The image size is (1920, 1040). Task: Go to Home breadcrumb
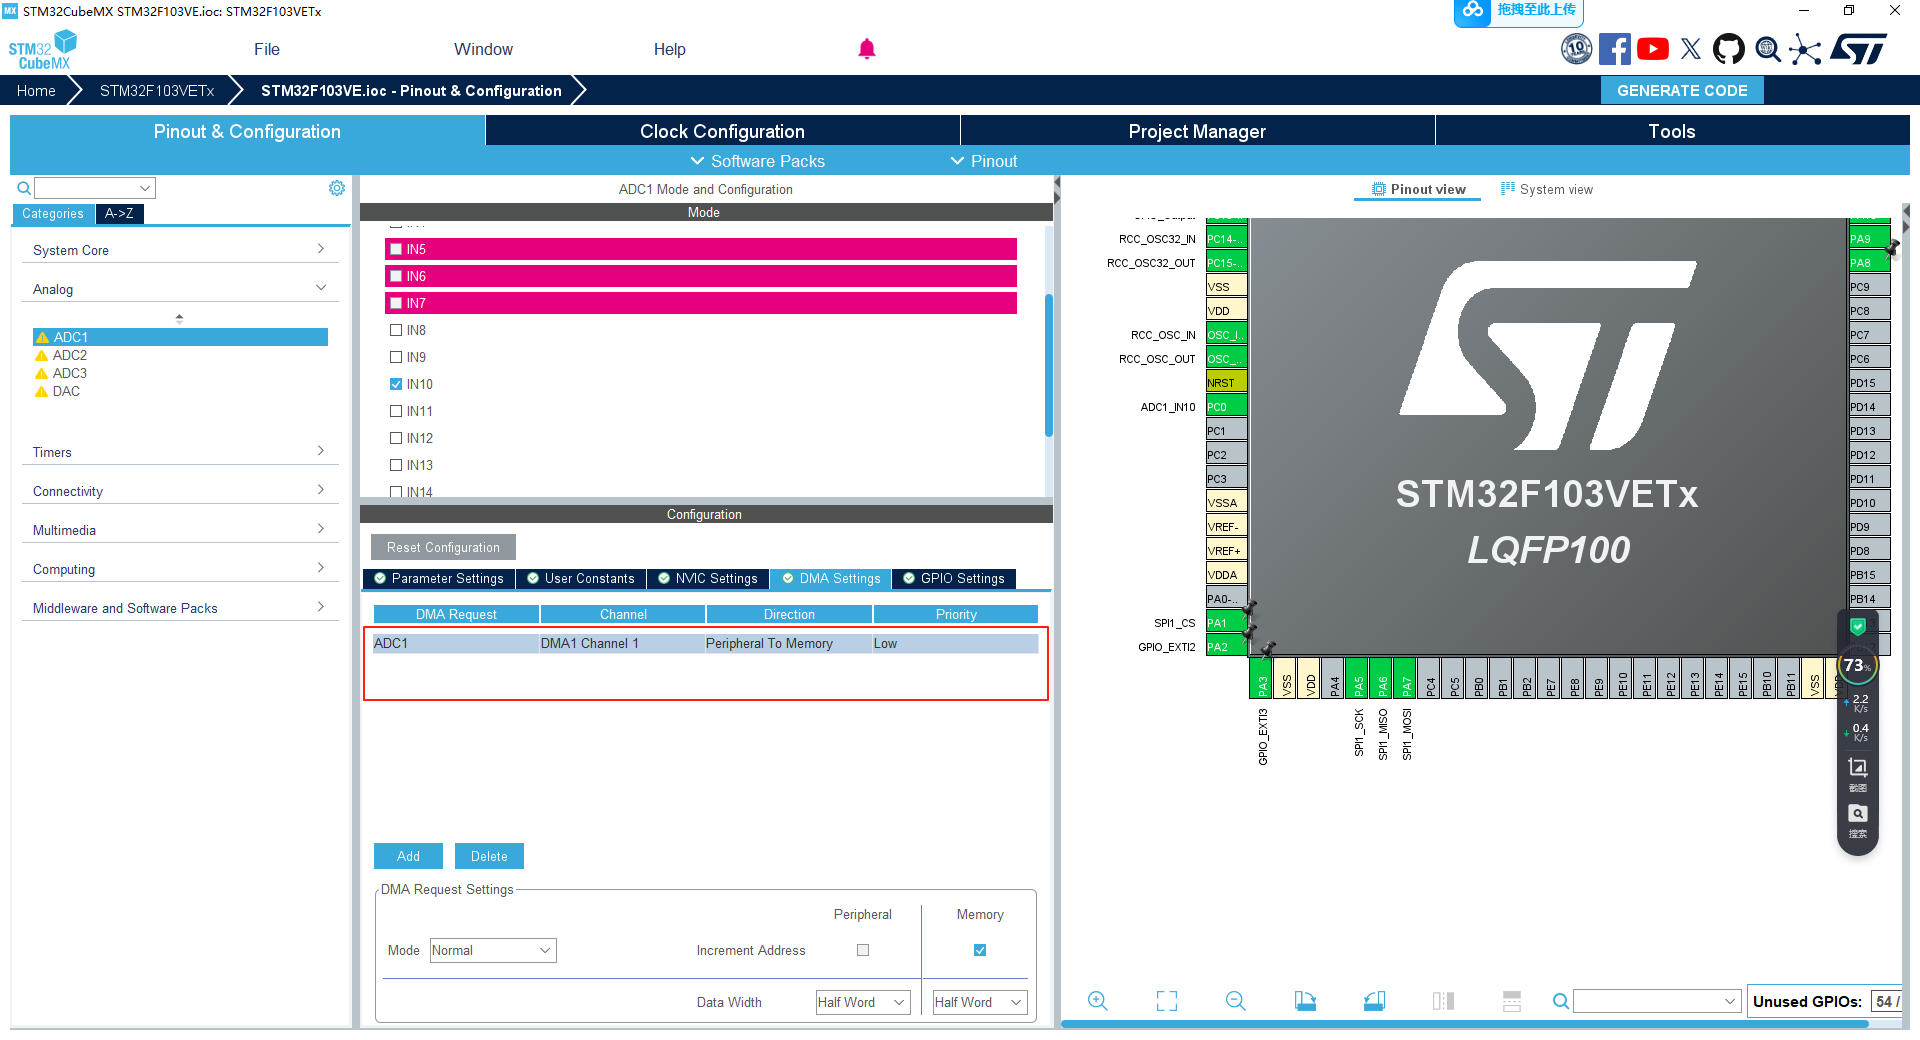(36, 90)
